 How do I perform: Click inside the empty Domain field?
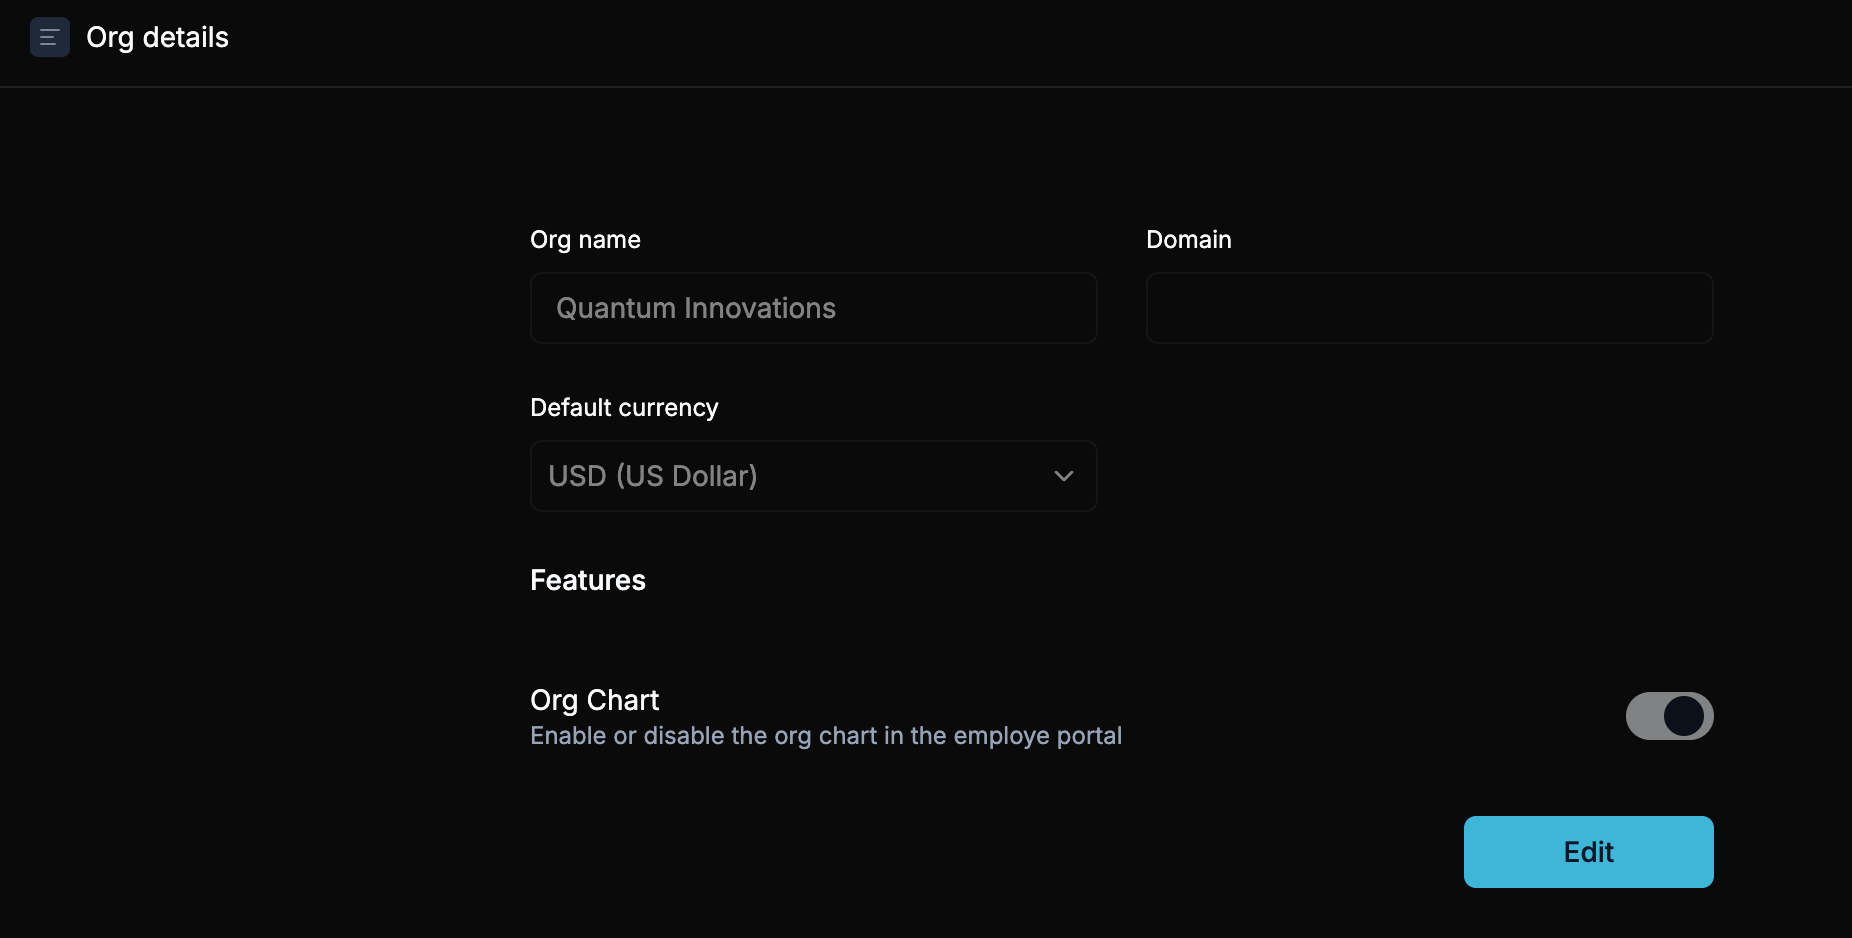pyautogui.click(x=1428, y=308)
